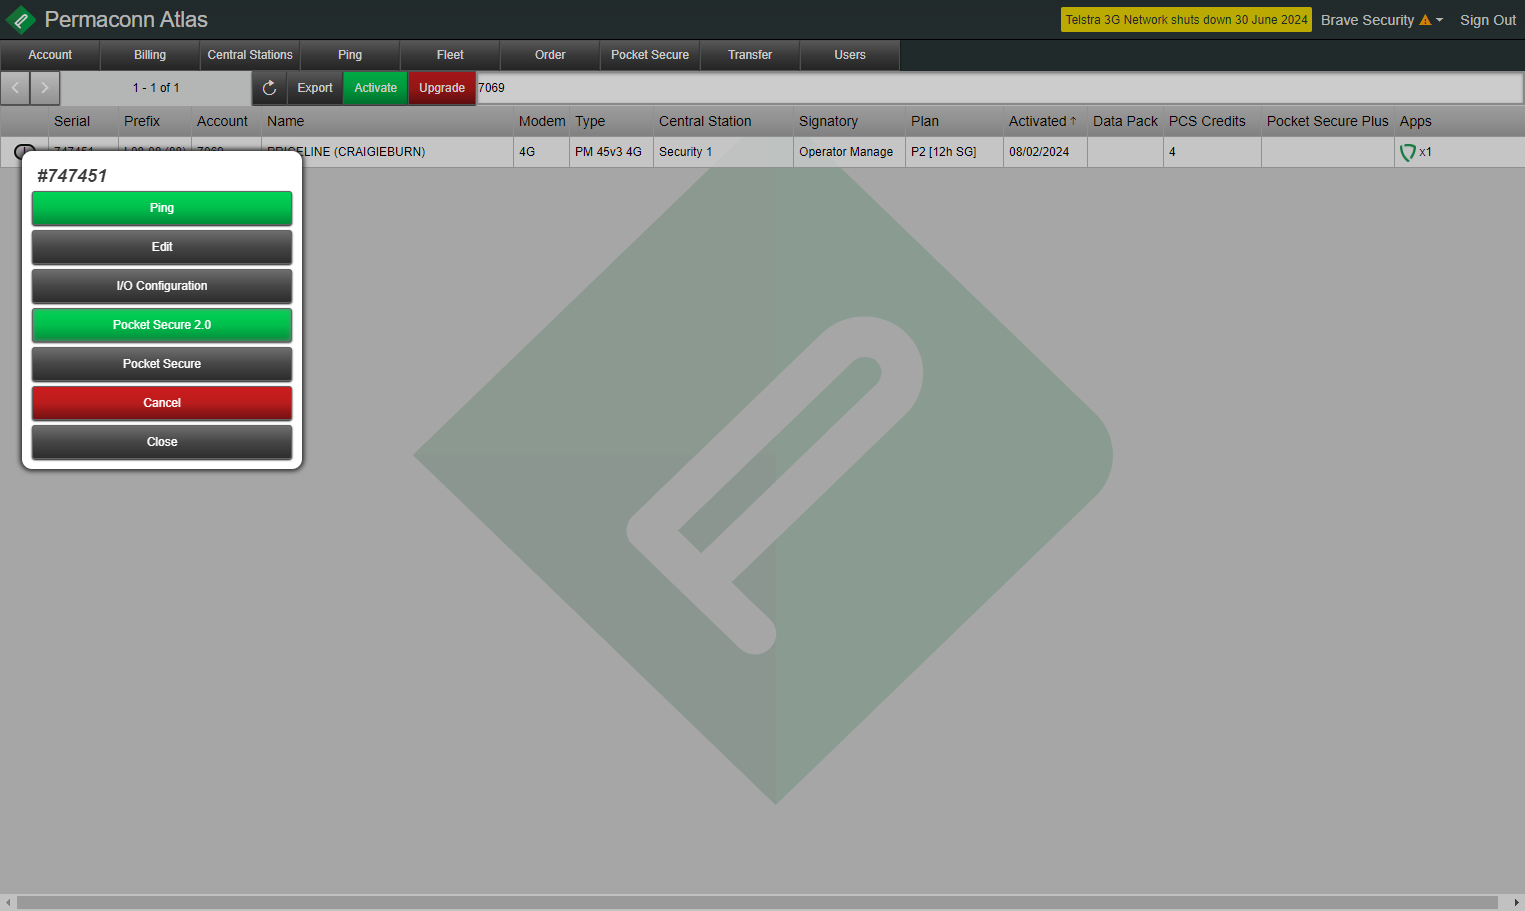Viewport: 1525px width, 911px height.
Task: Open the Billing menu tab
Action: [x=150, y=55]
